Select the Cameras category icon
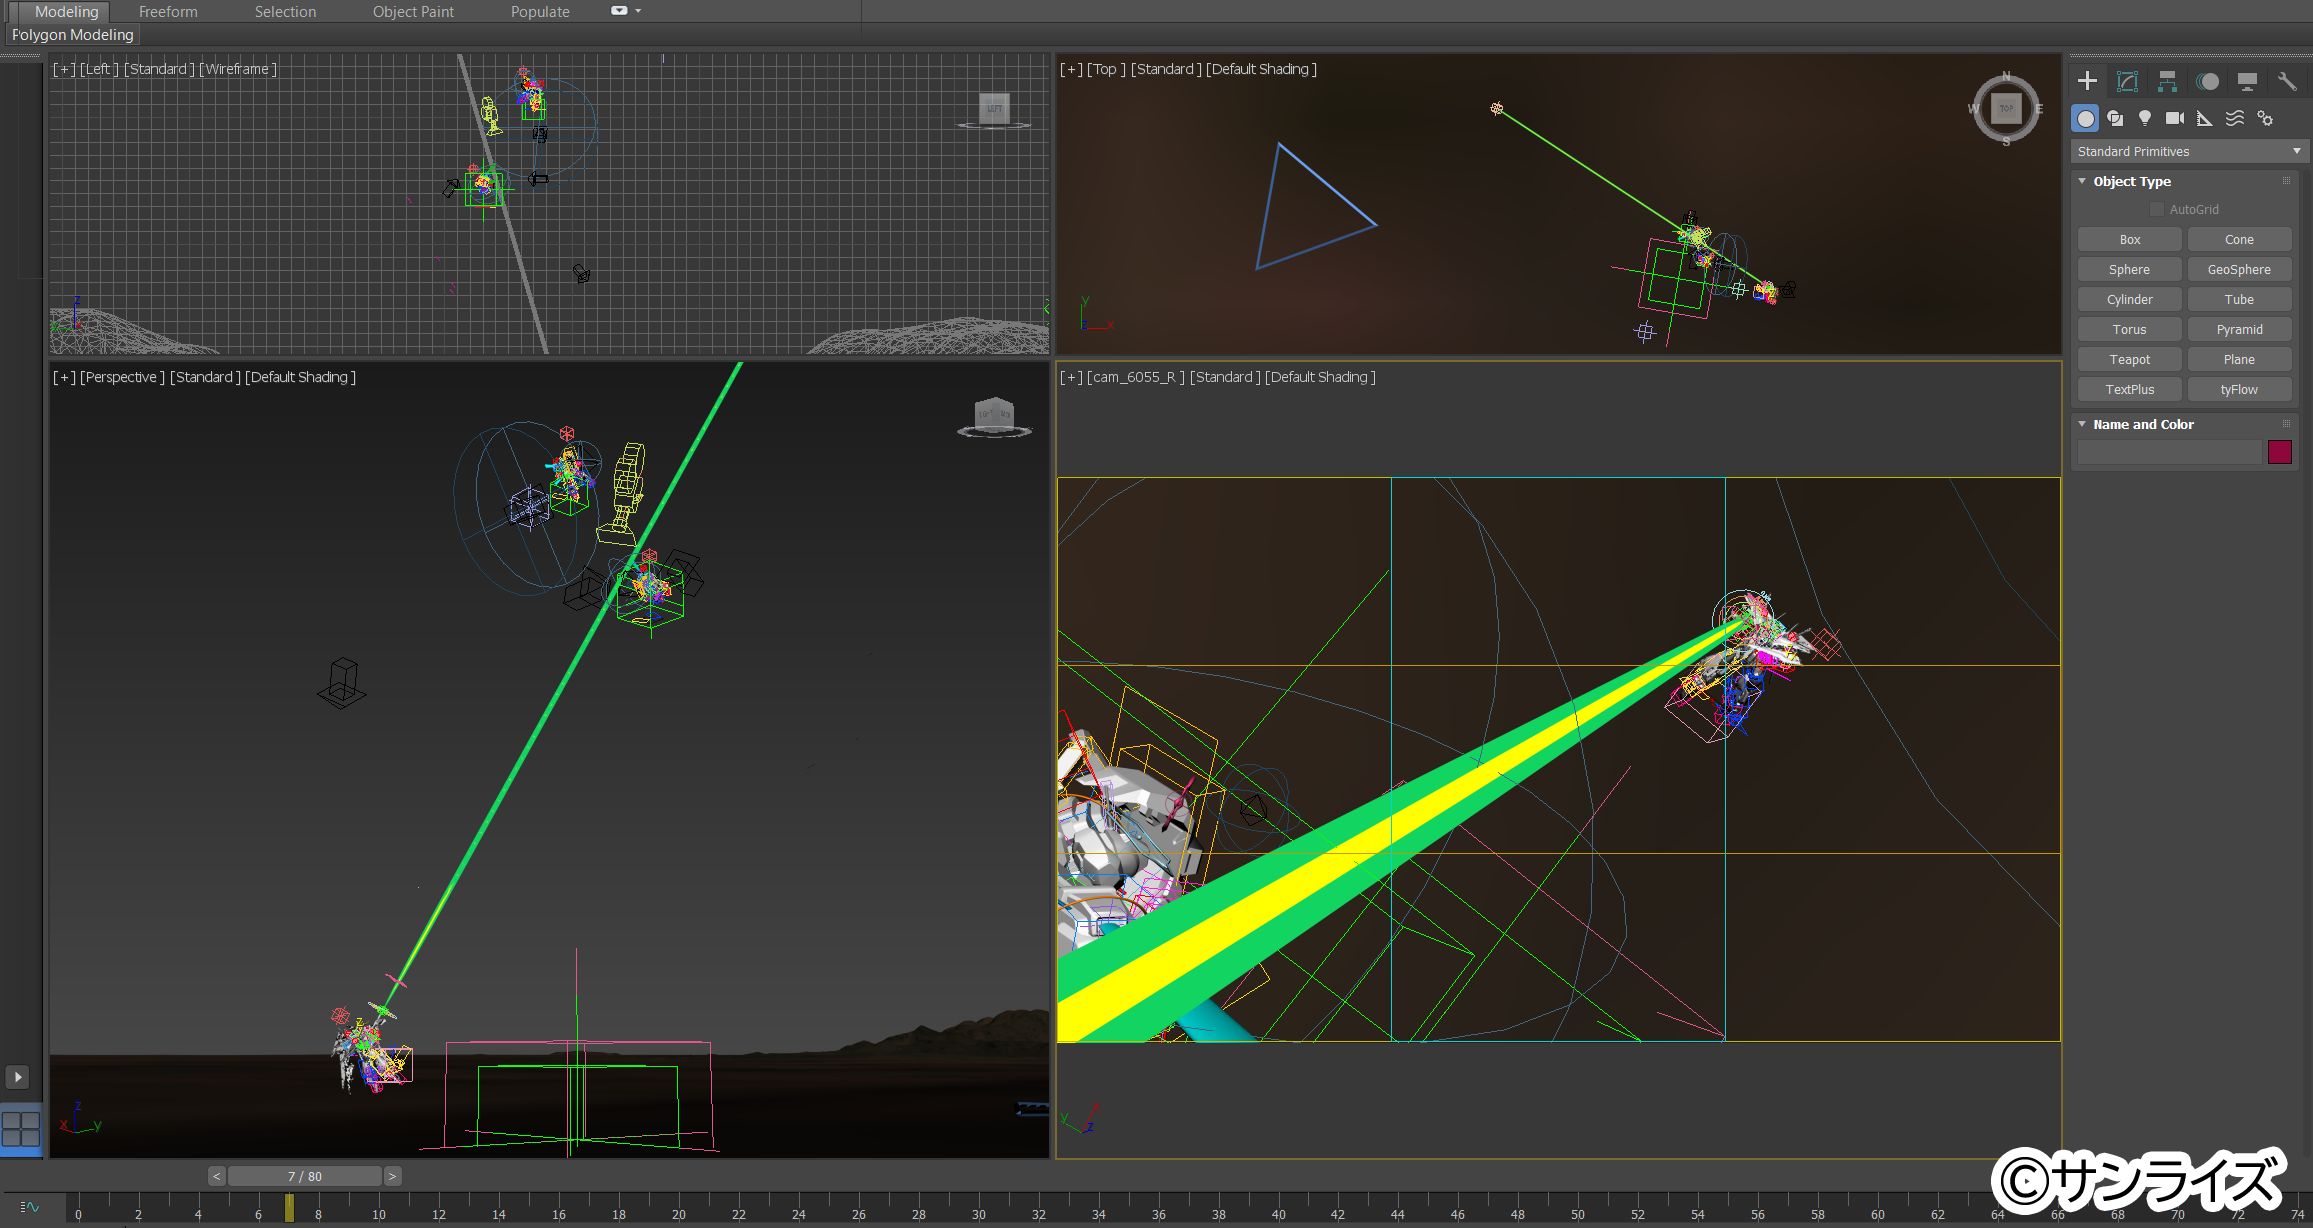2313x1228 pixels. pyautogui.click(x=2175, y=118)
